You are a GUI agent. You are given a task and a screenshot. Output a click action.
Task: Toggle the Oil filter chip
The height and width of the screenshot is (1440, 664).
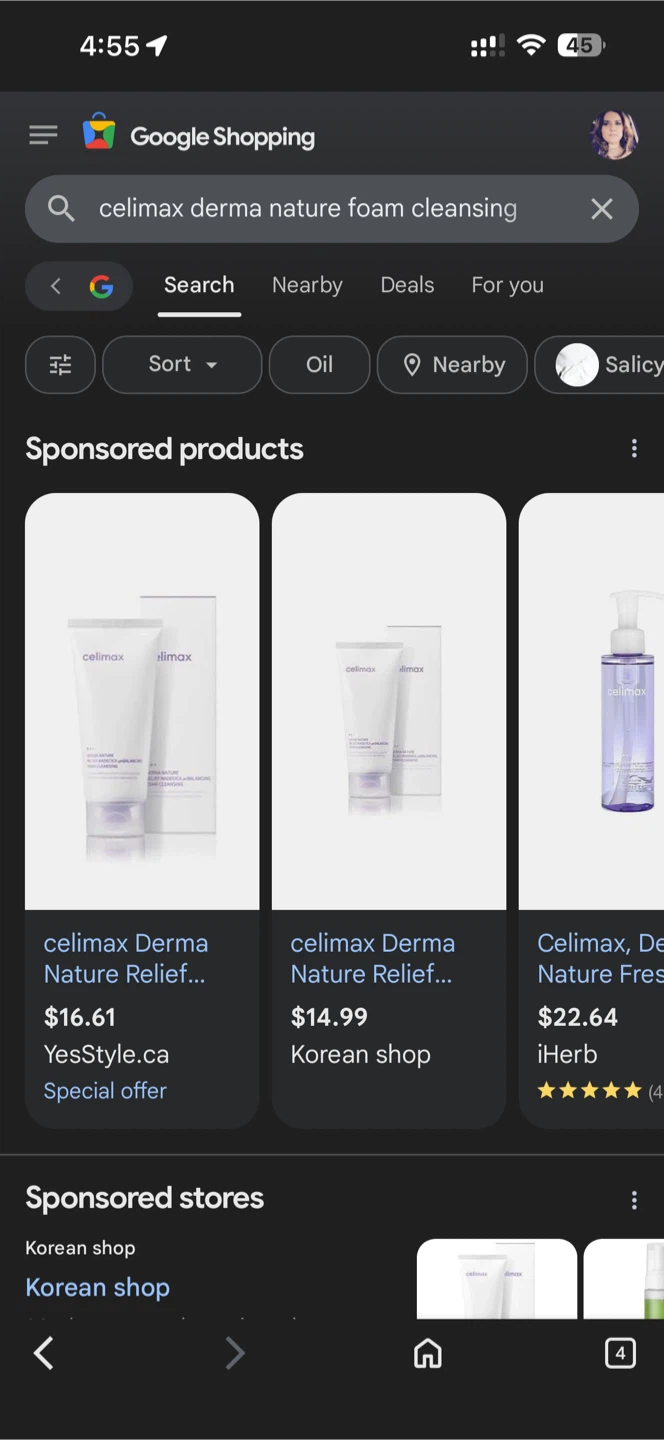319,365
